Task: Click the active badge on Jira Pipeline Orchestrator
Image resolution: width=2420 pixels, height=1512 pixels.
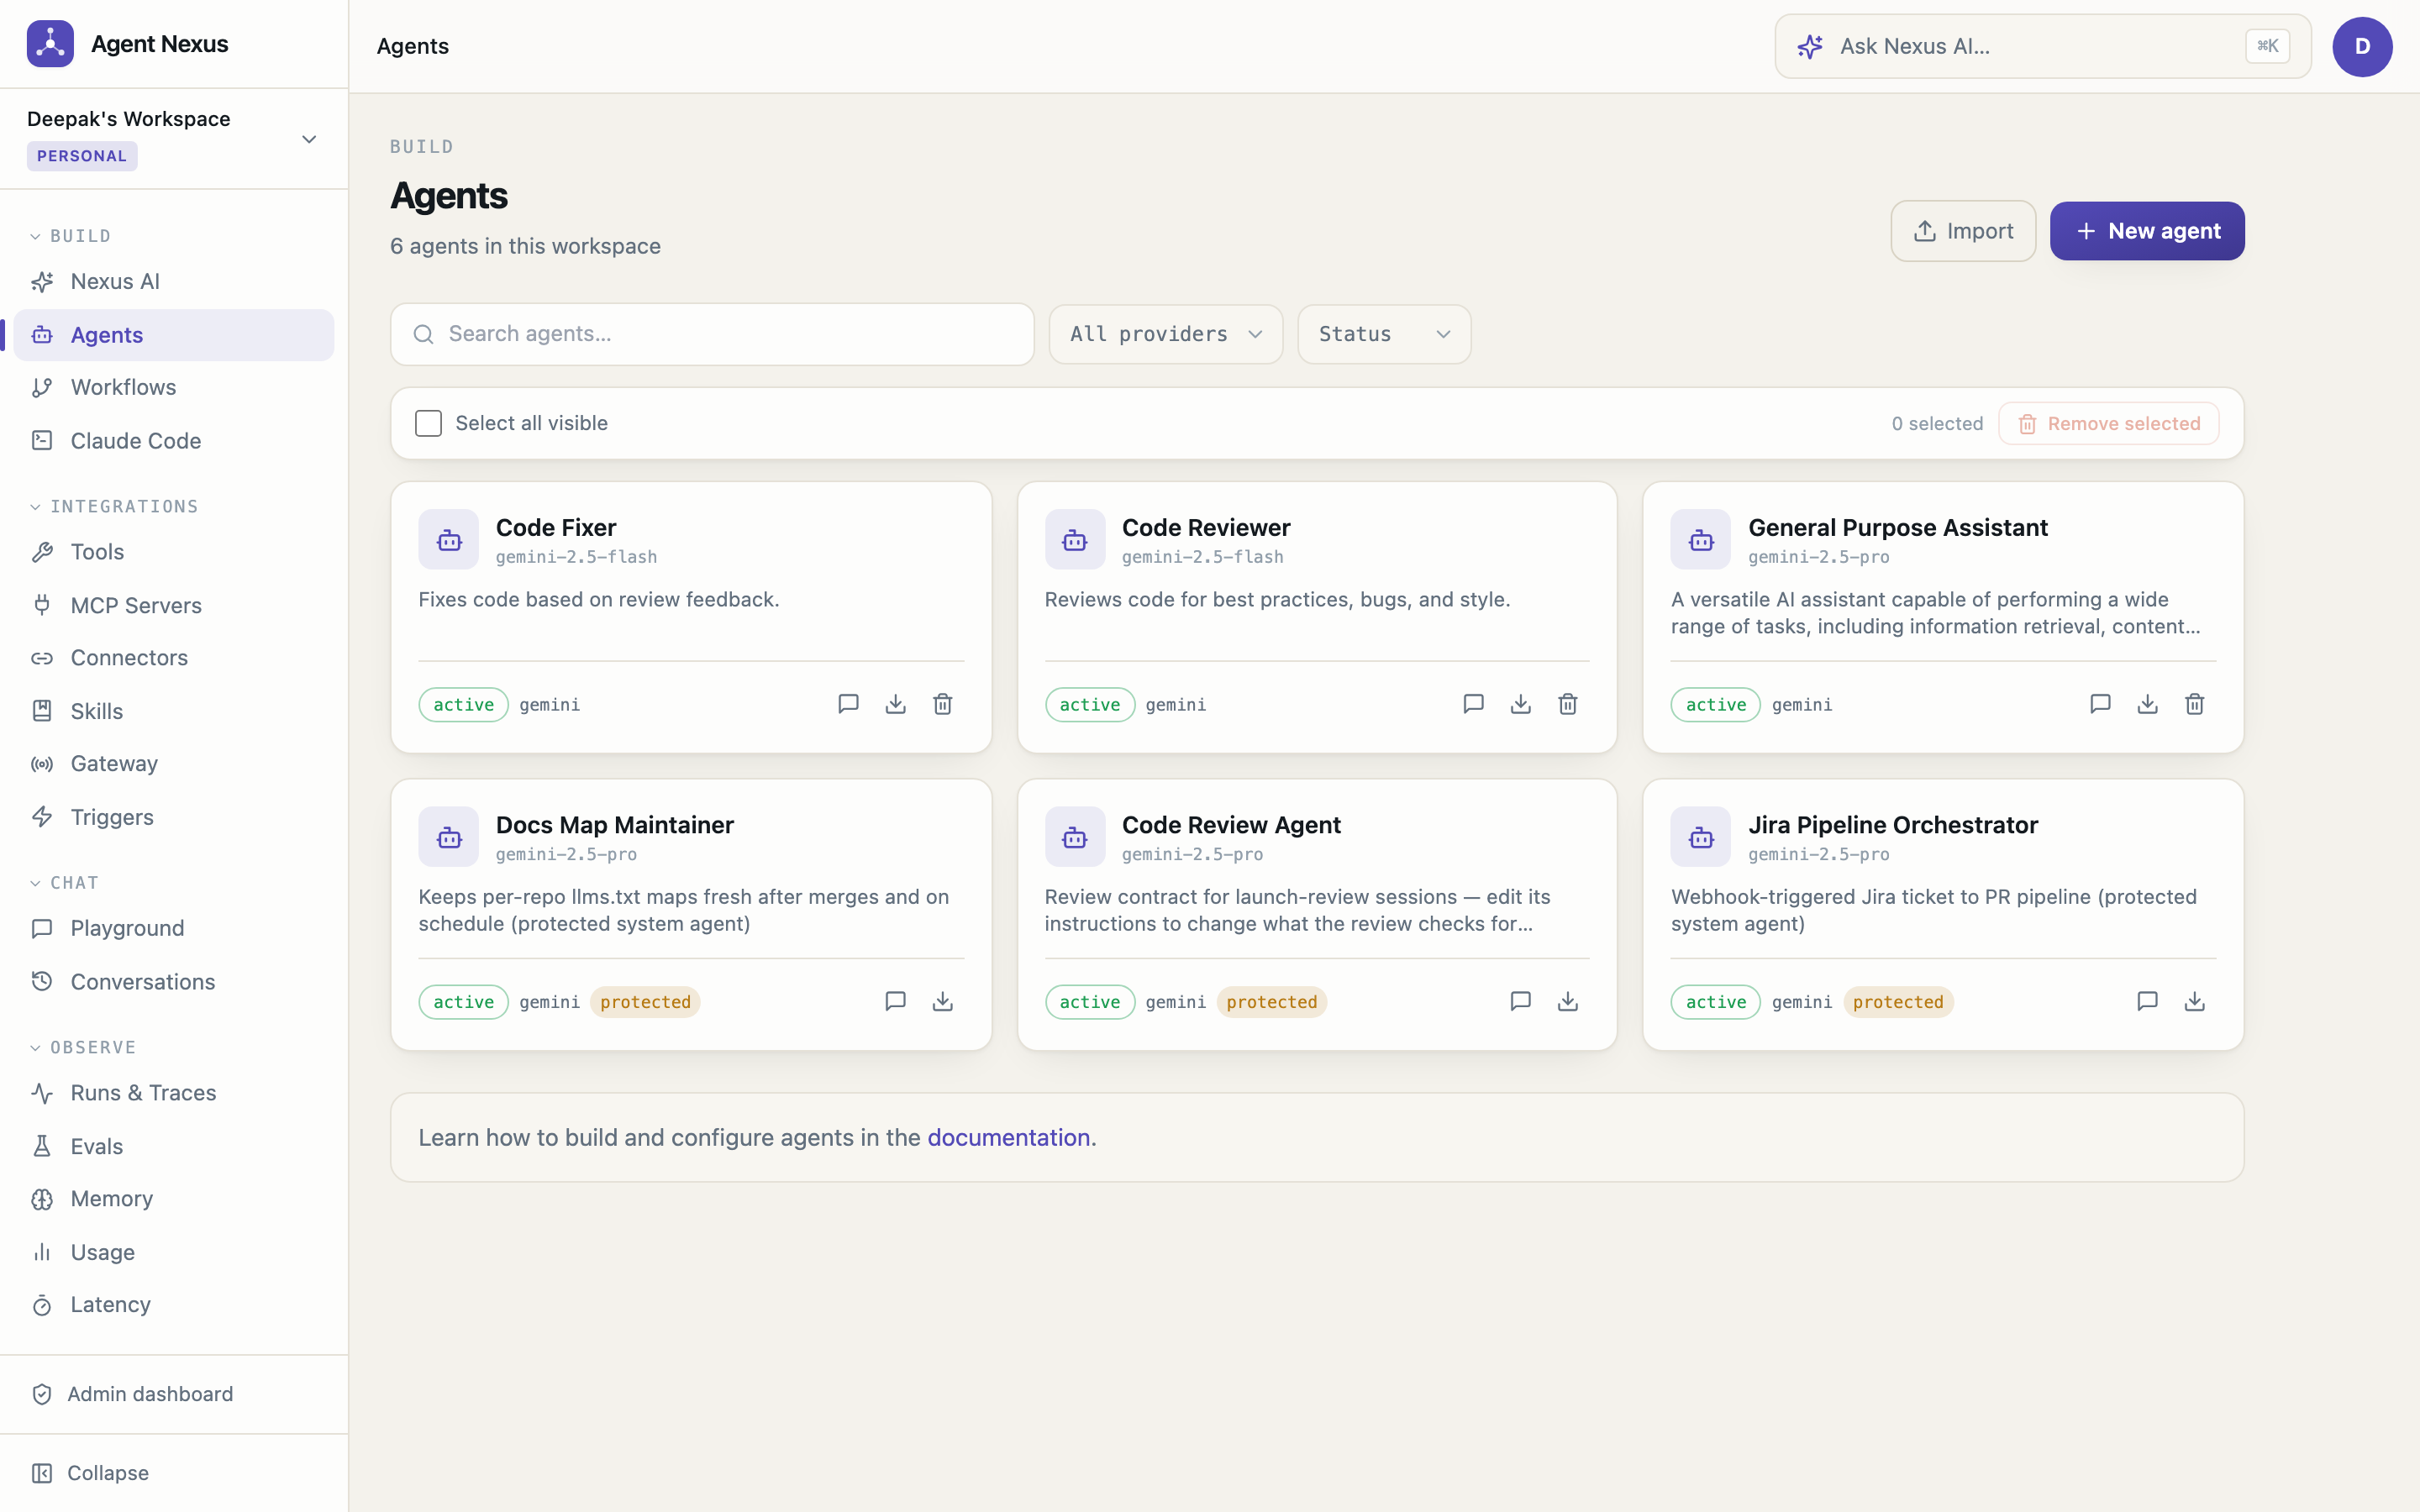Action: click(x=1715, y=1002)
